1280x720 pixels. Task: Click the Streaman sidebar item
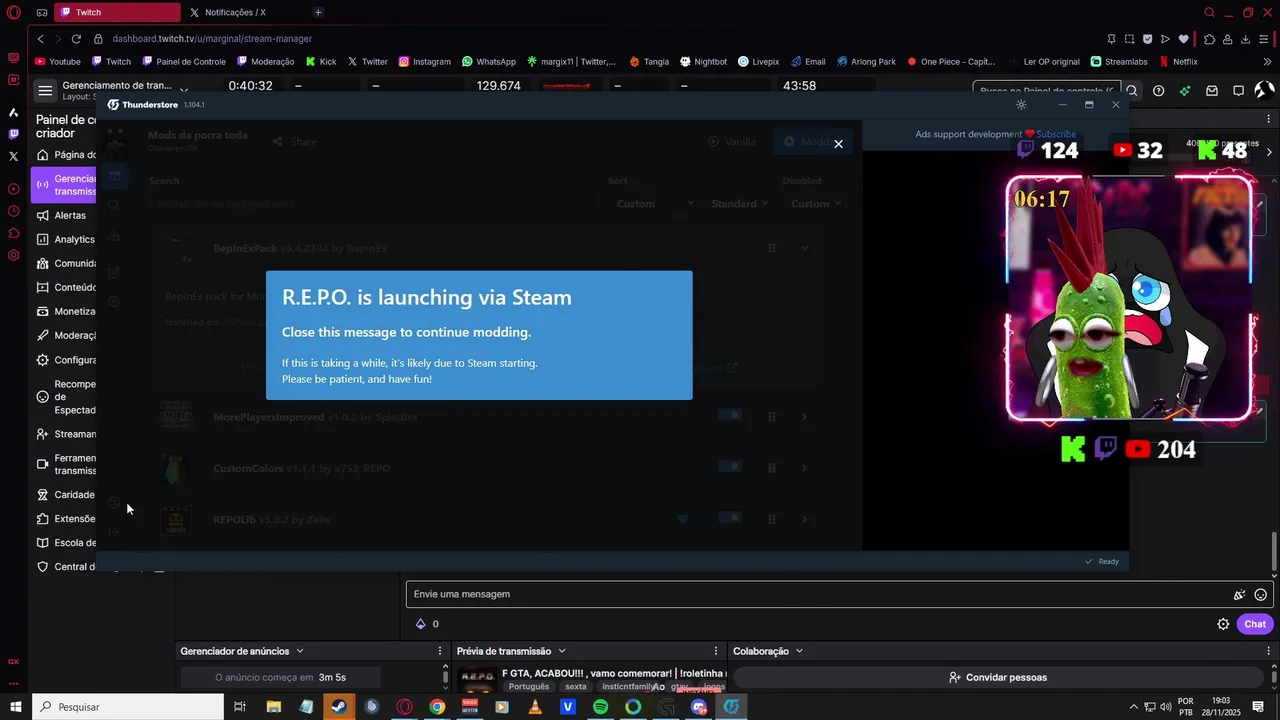(x=66, y=434)
